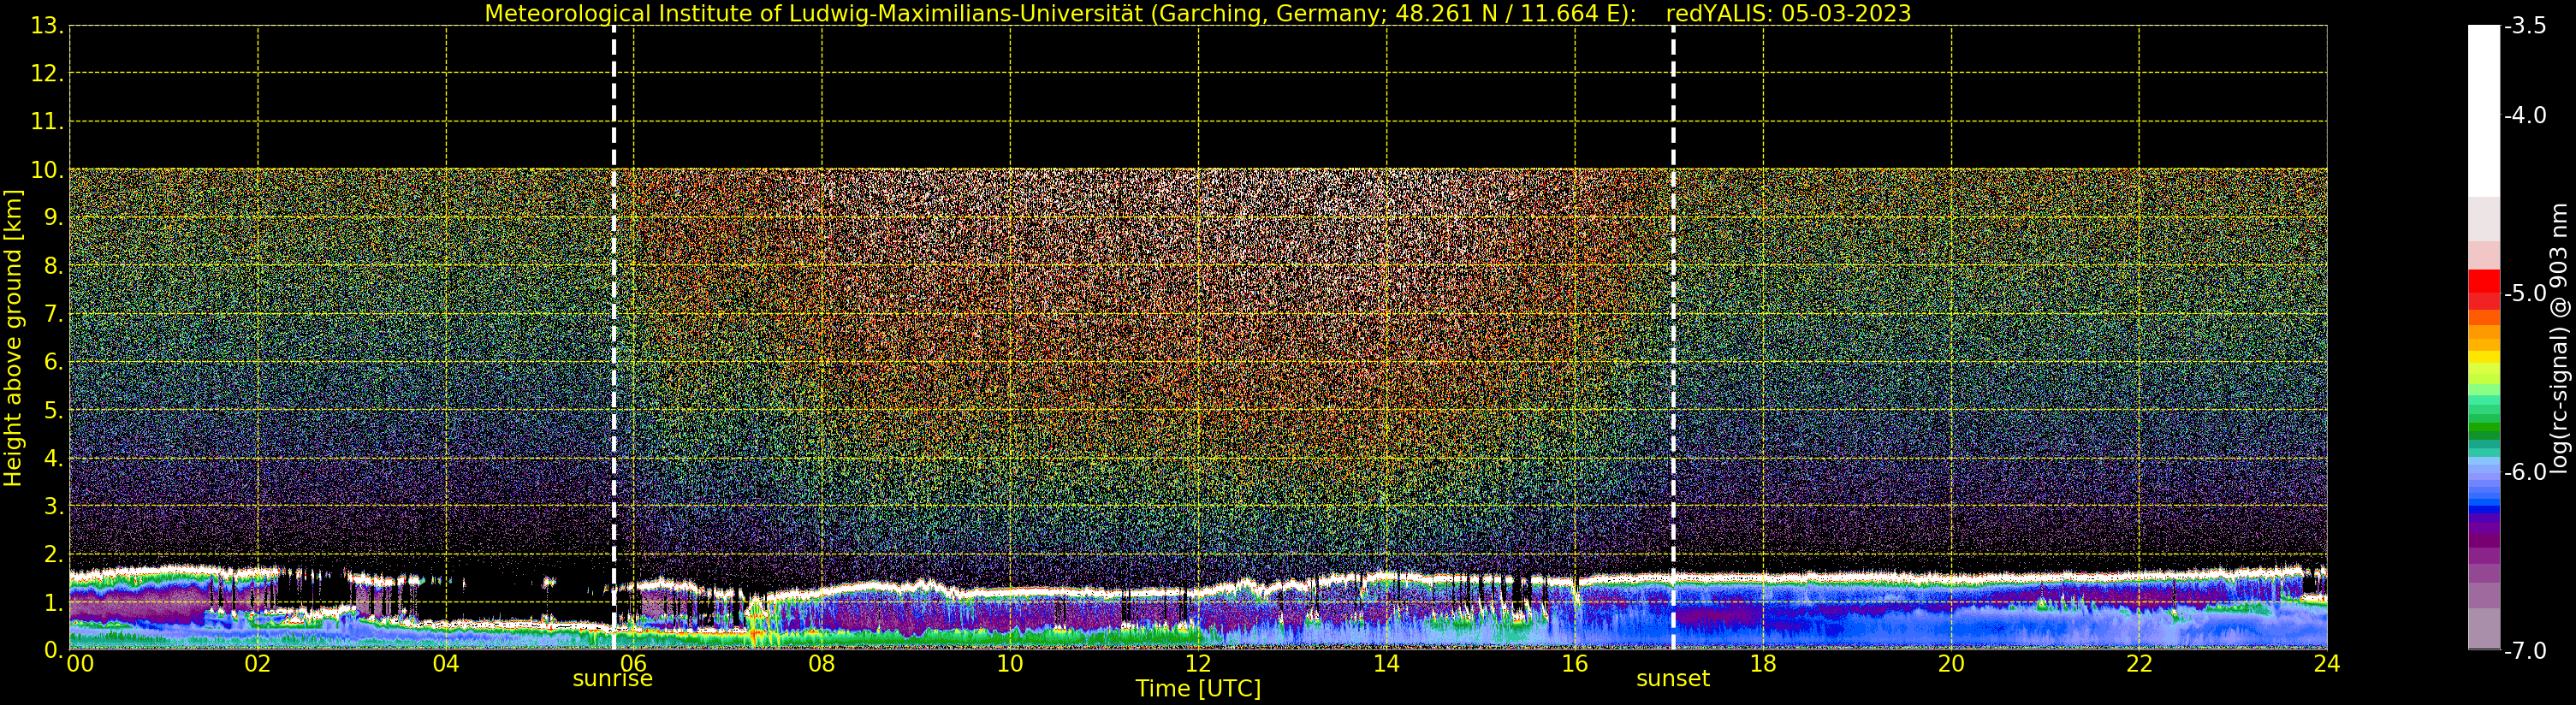Click the "5." height axis tick label
Image resolution: width=2576 pixels, height=705 pixels.
[x=53, y=410]
